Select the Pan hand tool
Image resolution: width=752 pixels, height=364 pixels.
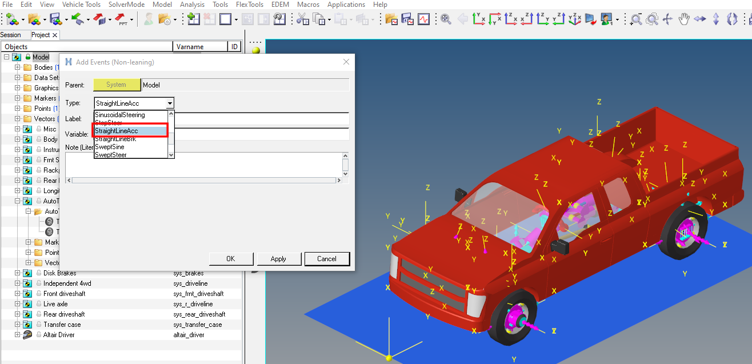[x=684, y=19]
